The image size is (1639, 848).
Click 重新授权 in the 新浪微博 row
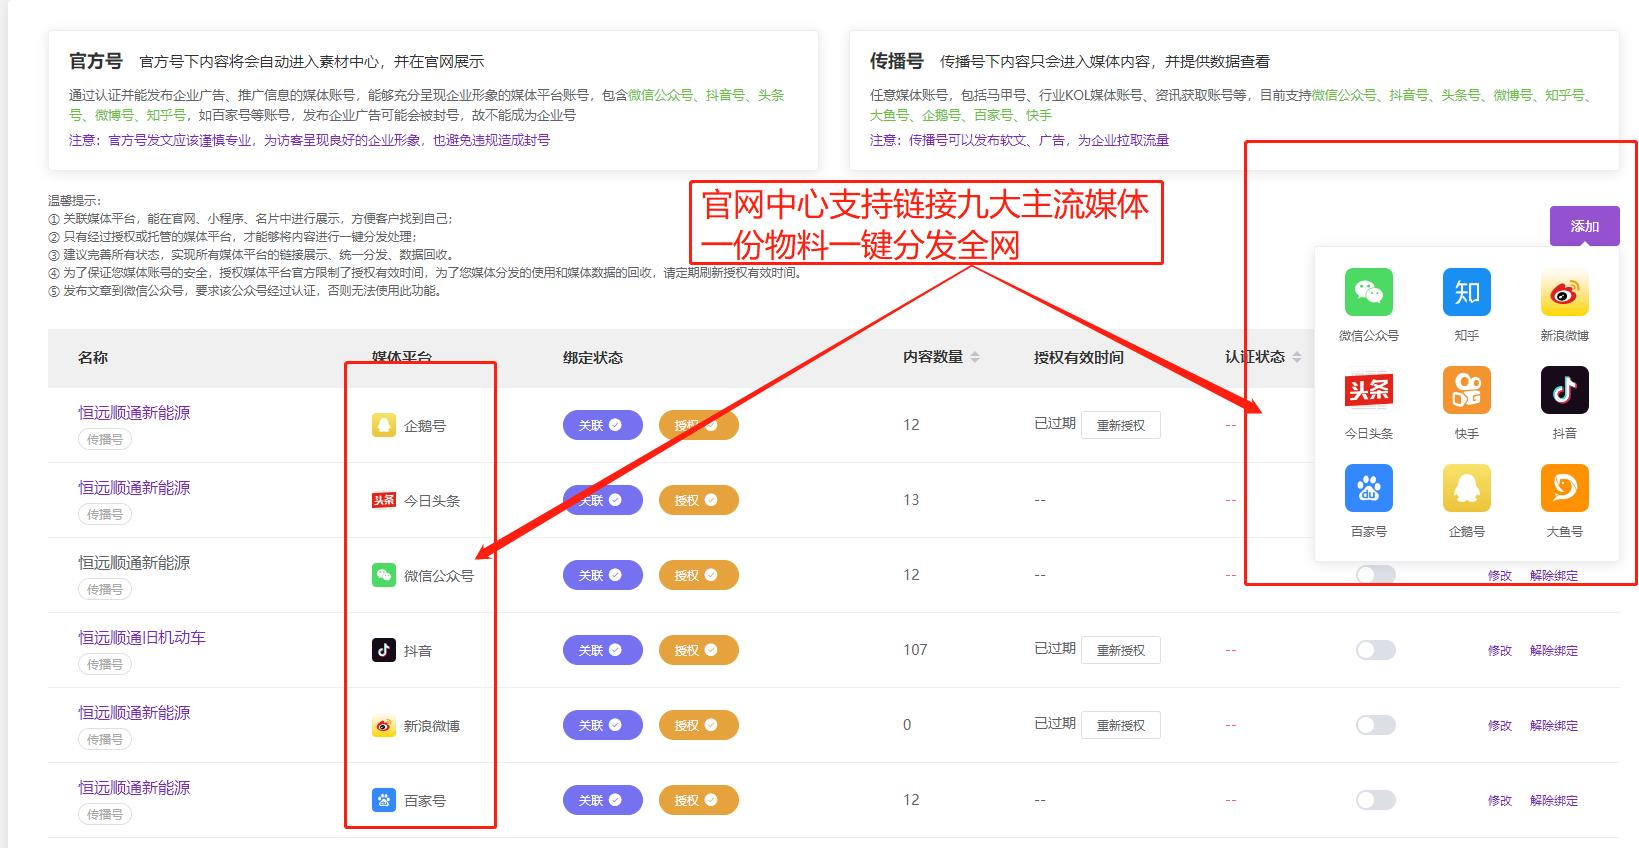pyautogui.click(x=1120, y=725)
